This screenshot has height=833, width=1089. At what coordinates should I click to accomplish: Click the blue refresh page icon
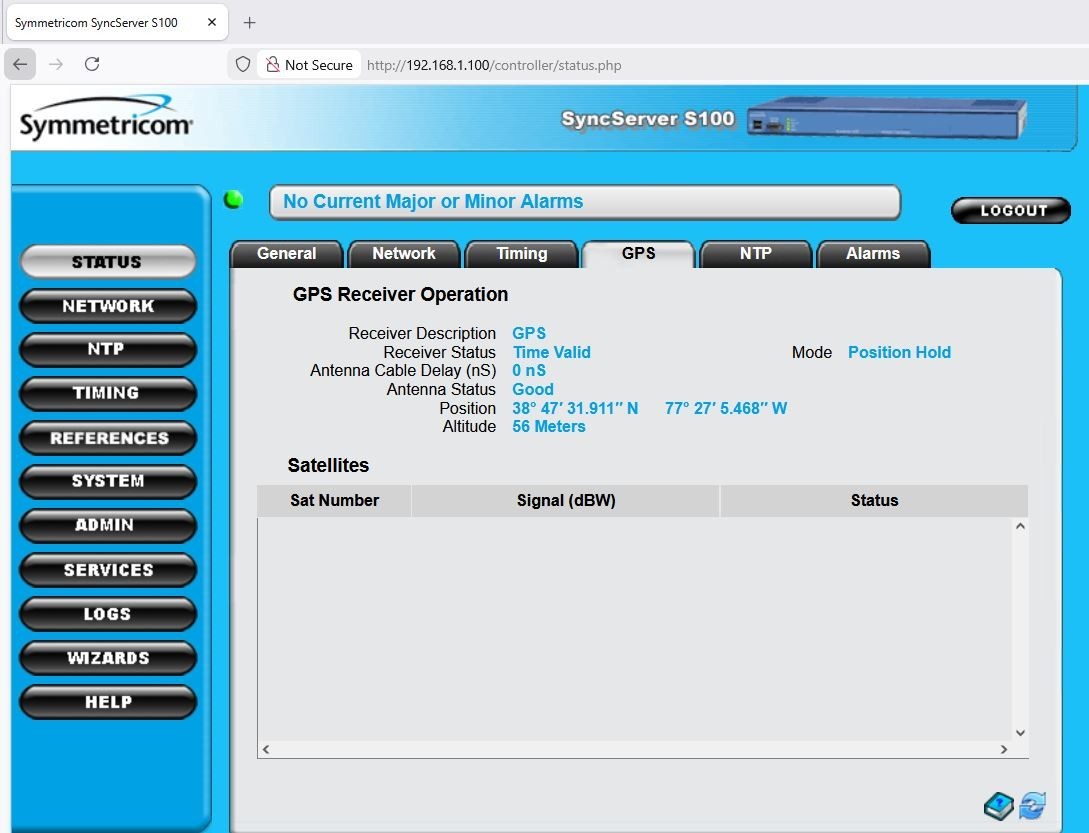(x=1033, y=805)
